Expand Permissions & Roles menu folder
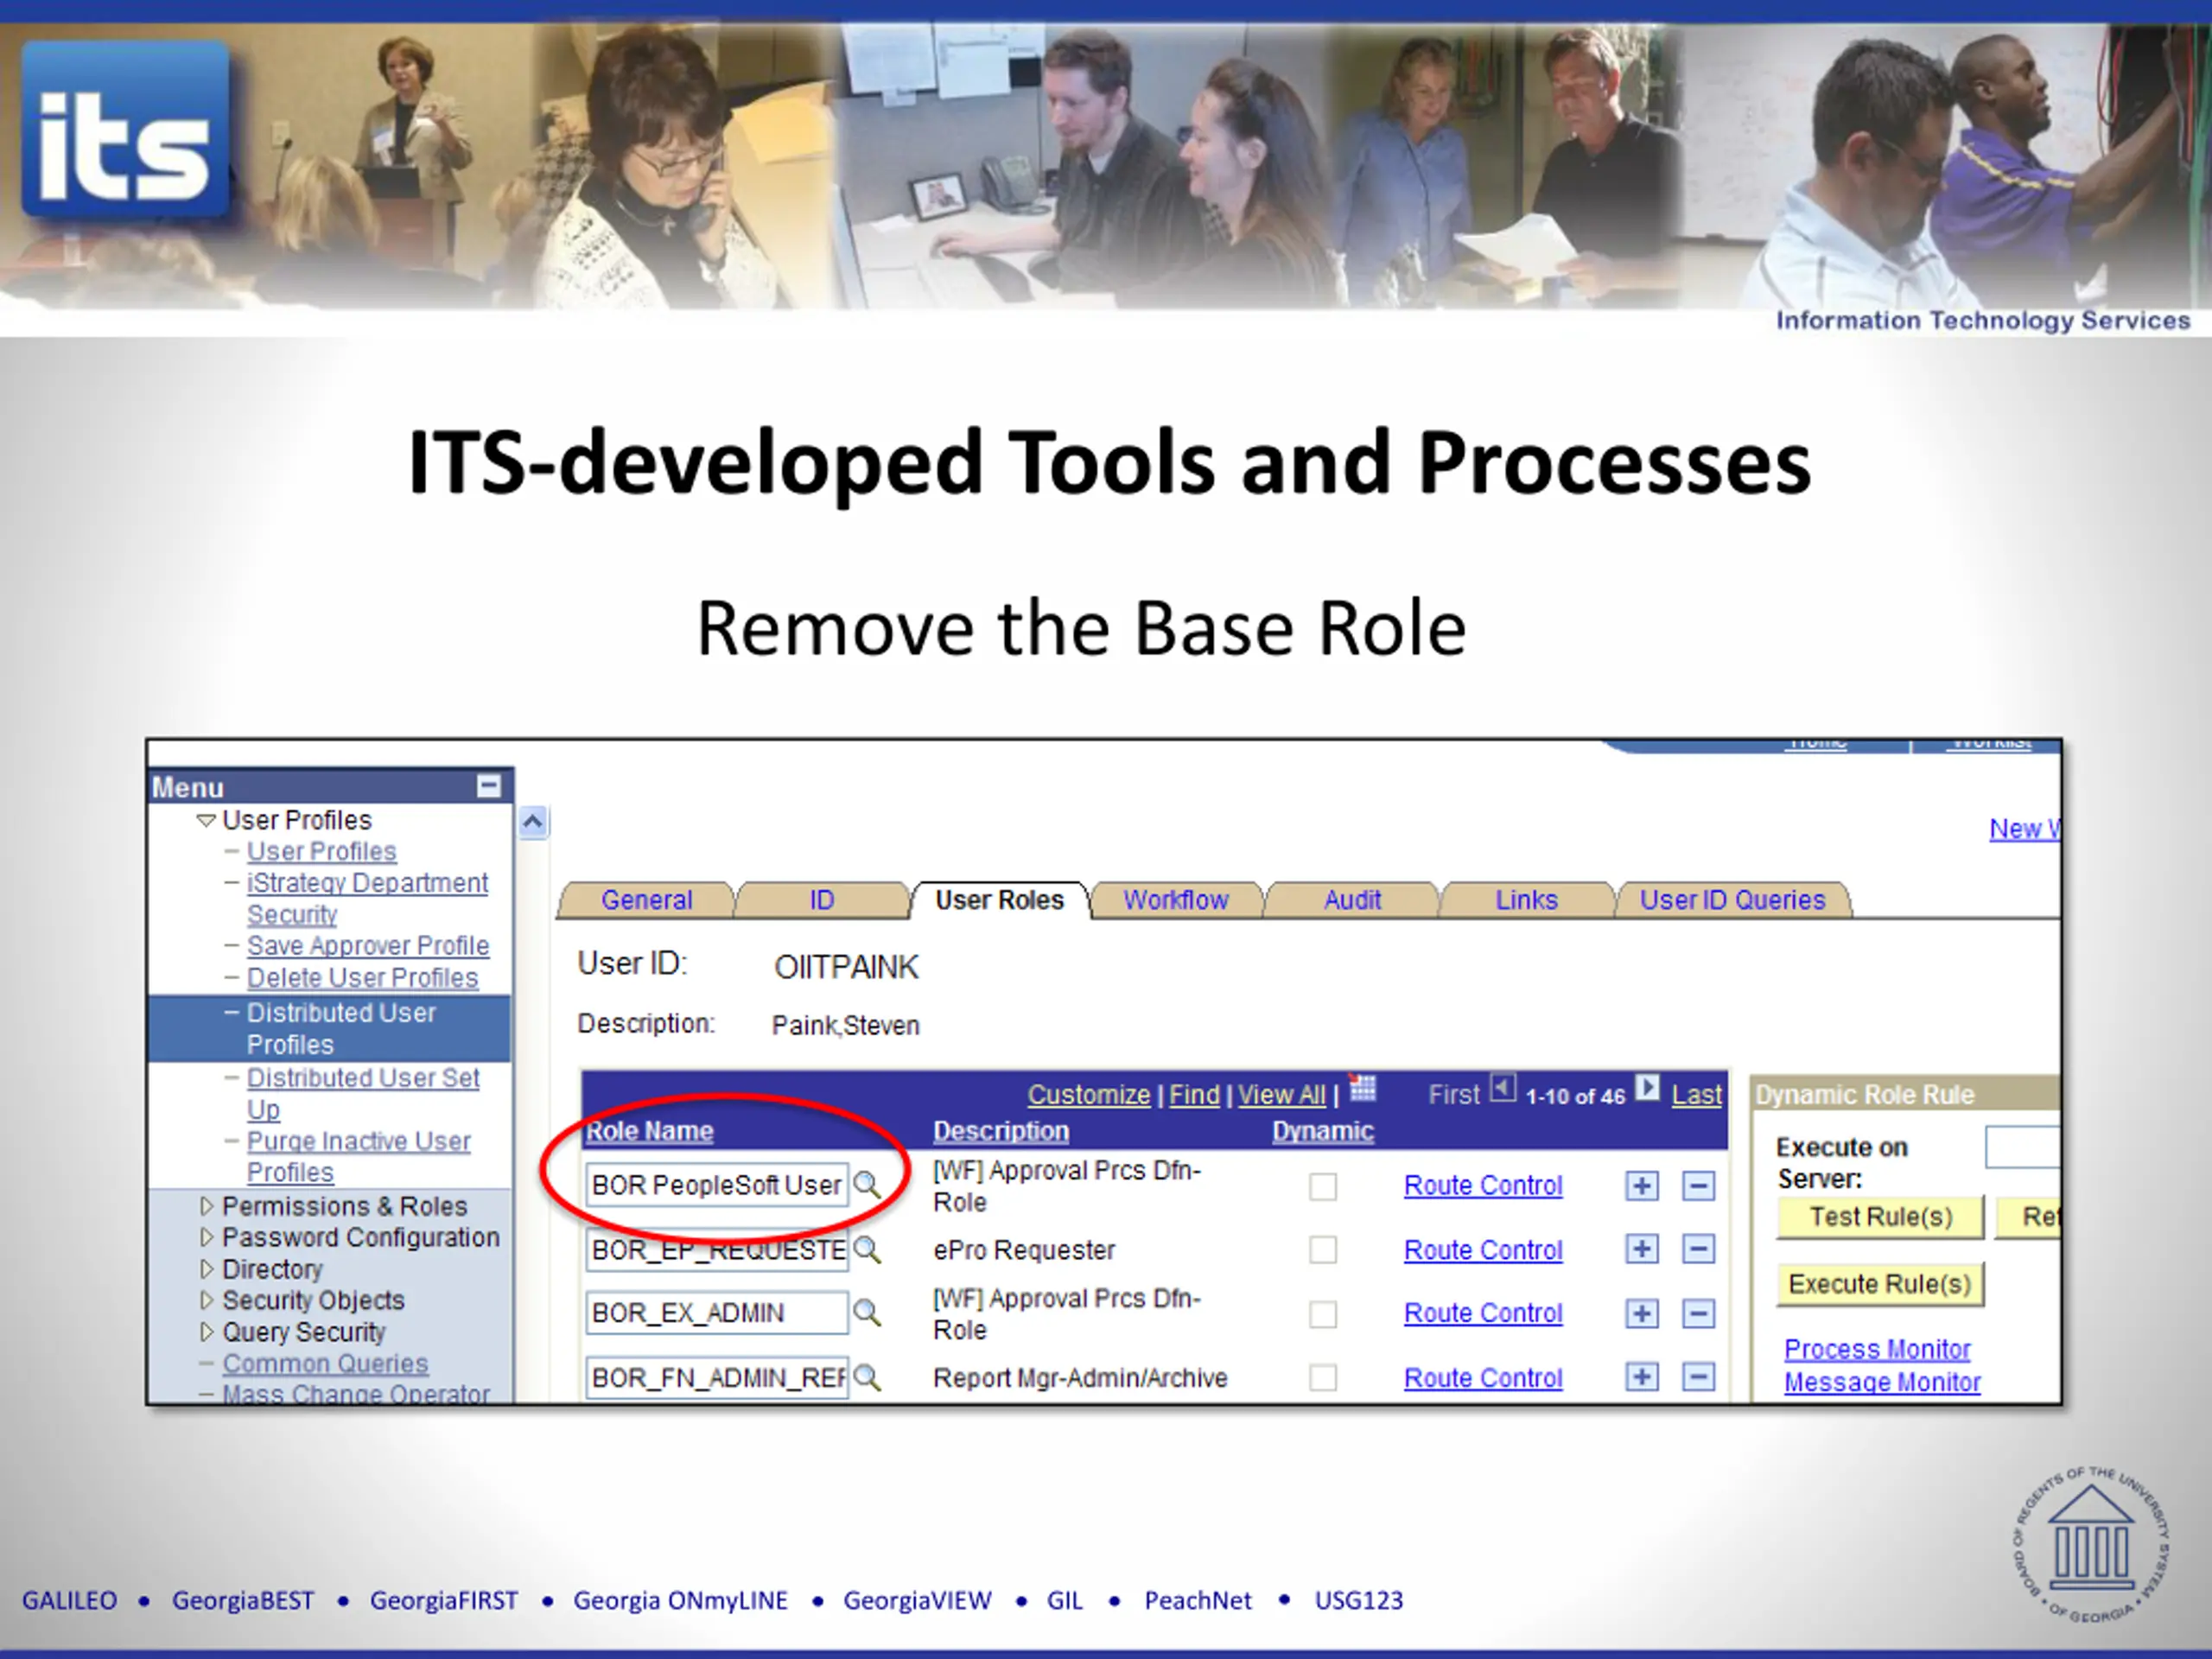 pyautogui.click(x=207, y=1206)
